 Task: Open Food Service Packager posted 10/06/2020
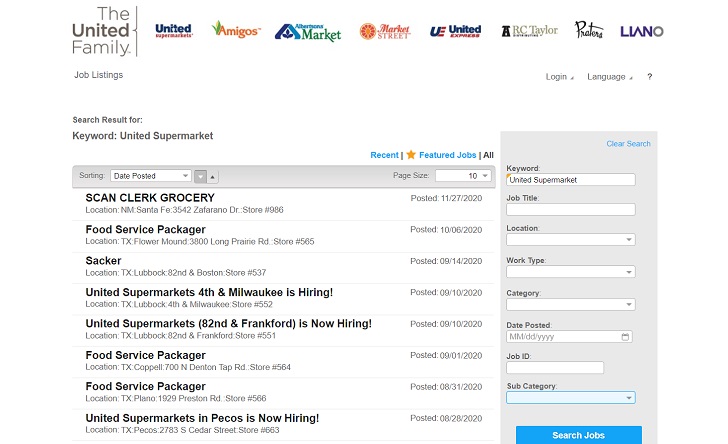[x=145, y=229]
